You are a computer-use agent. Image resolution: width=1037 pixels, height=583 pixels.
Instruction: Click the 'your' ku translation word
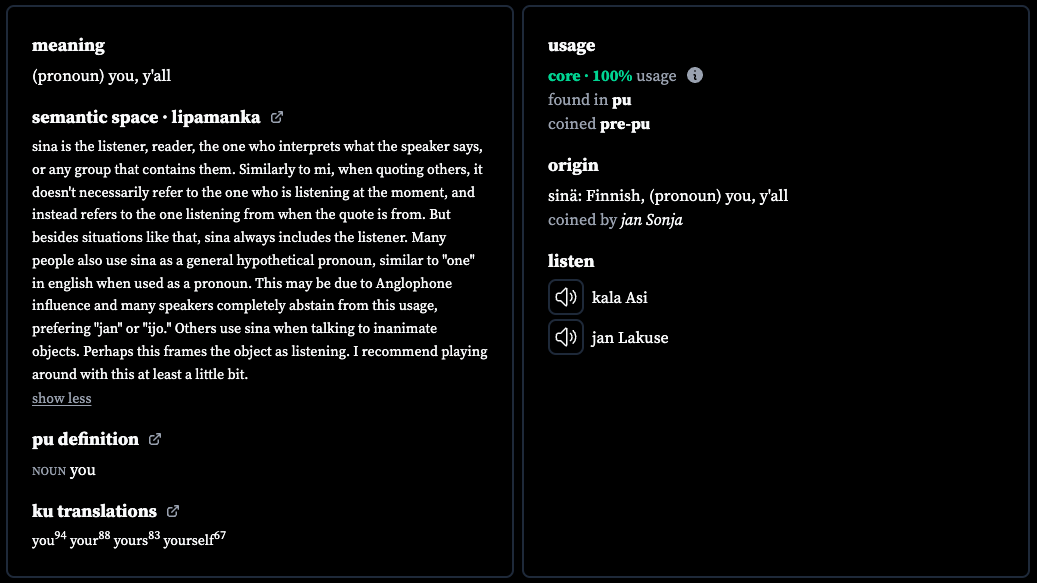coord(83,540)
